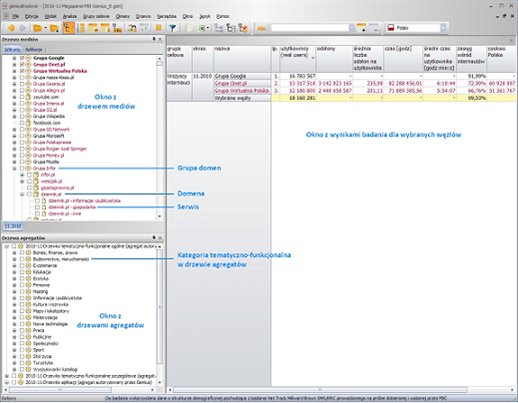This screenshot has height=403, width=518.
Task: Click the tree icon with red cross
Action: pyautogui.click(x=243, y=28)
